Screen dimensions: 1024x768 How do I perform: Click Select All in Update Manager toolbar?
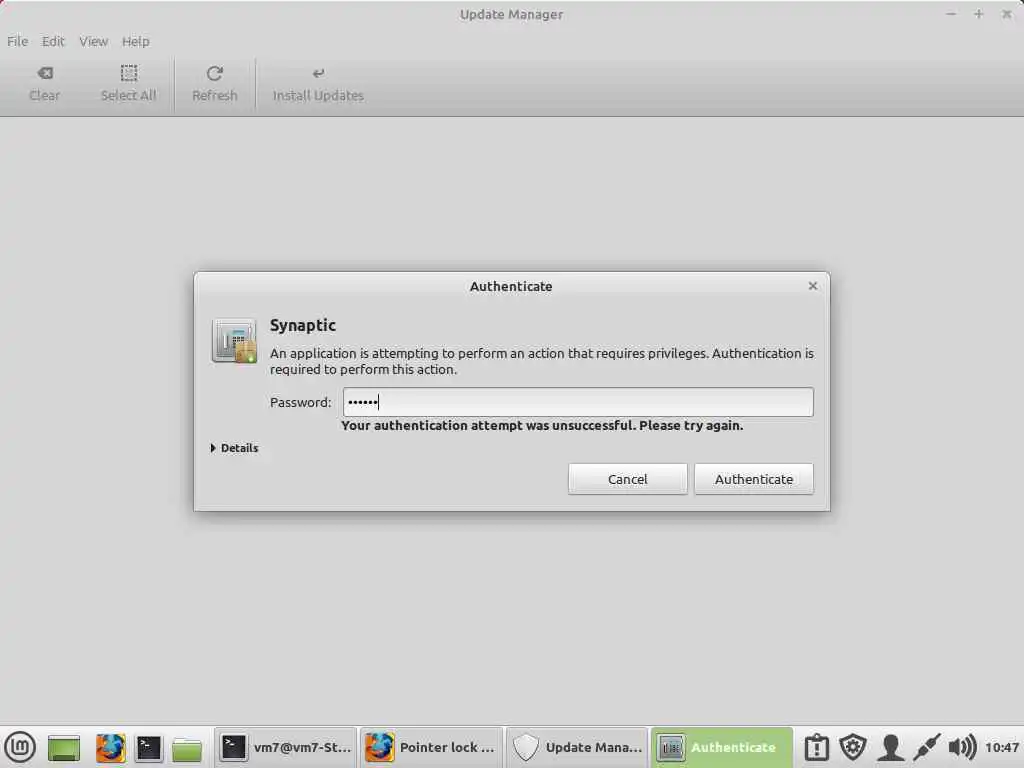[128, 84]
